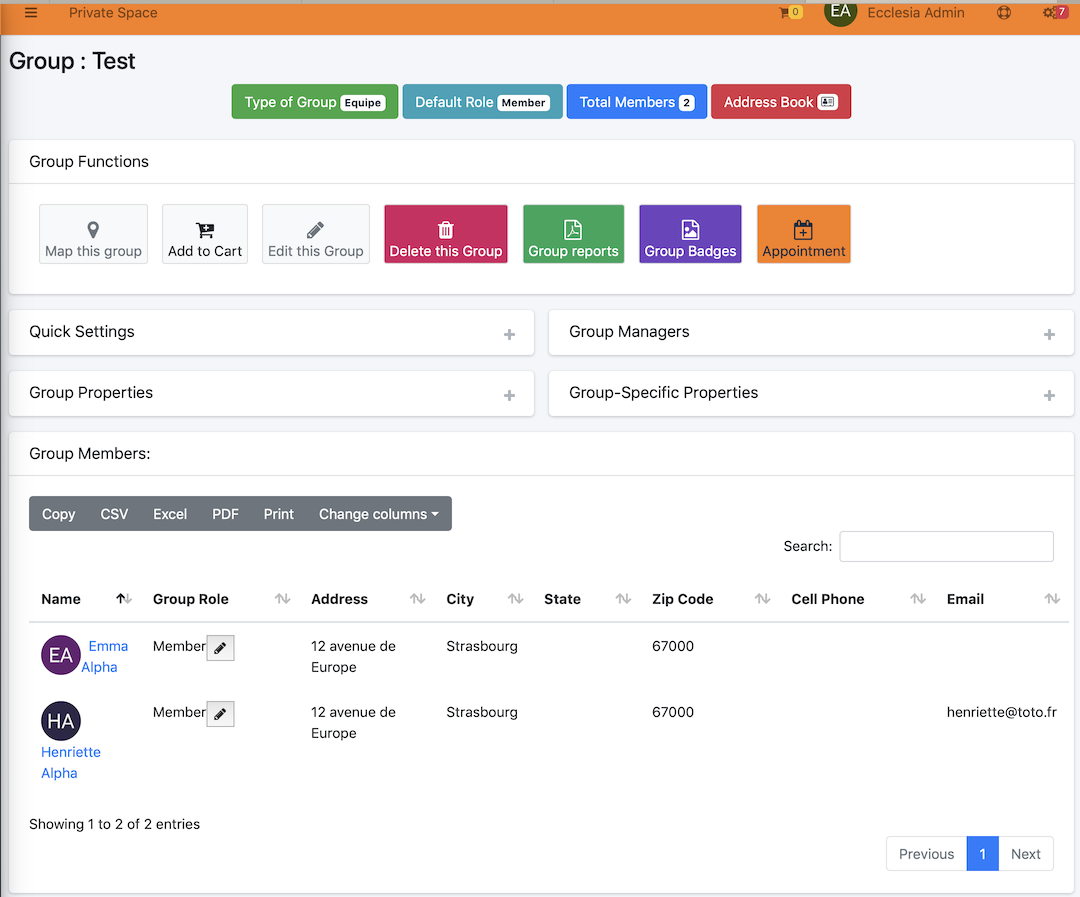Go to Next page
The width and height of the screenshot is (1080, 897).
(x=1026, y=854)
